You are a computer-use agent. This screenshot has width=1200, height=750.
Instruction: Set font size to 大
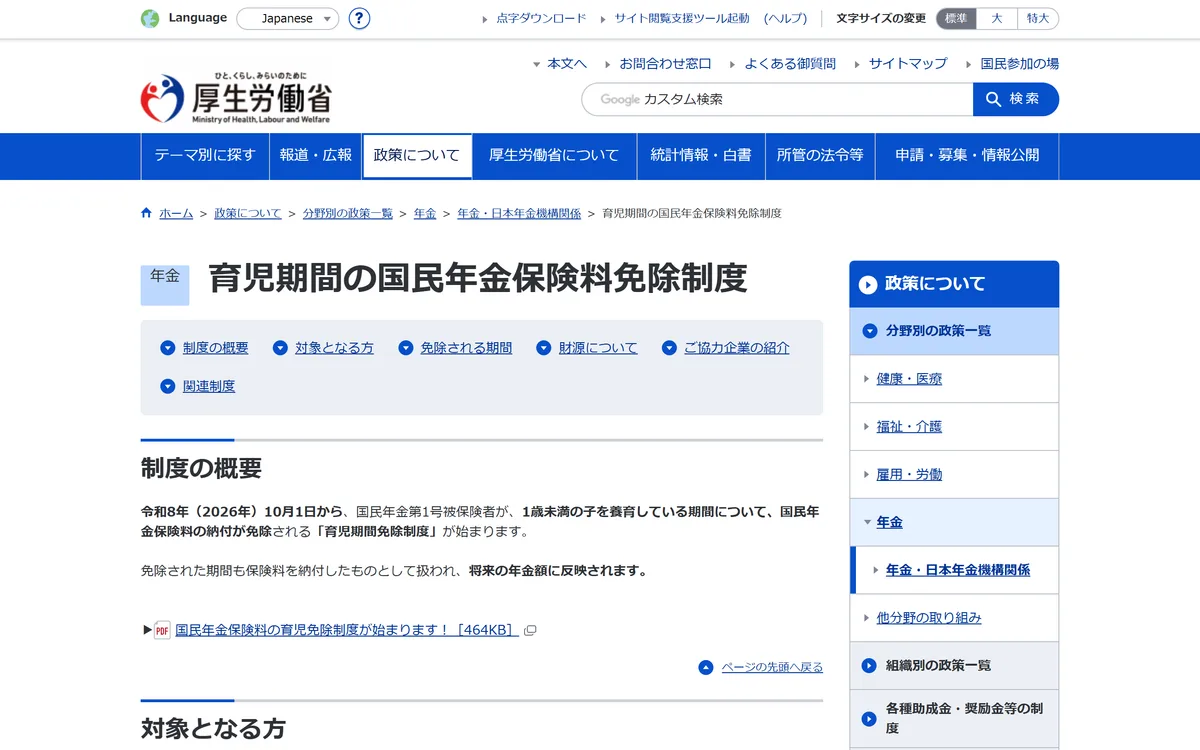pyautogui.click(x=997, y=18)
